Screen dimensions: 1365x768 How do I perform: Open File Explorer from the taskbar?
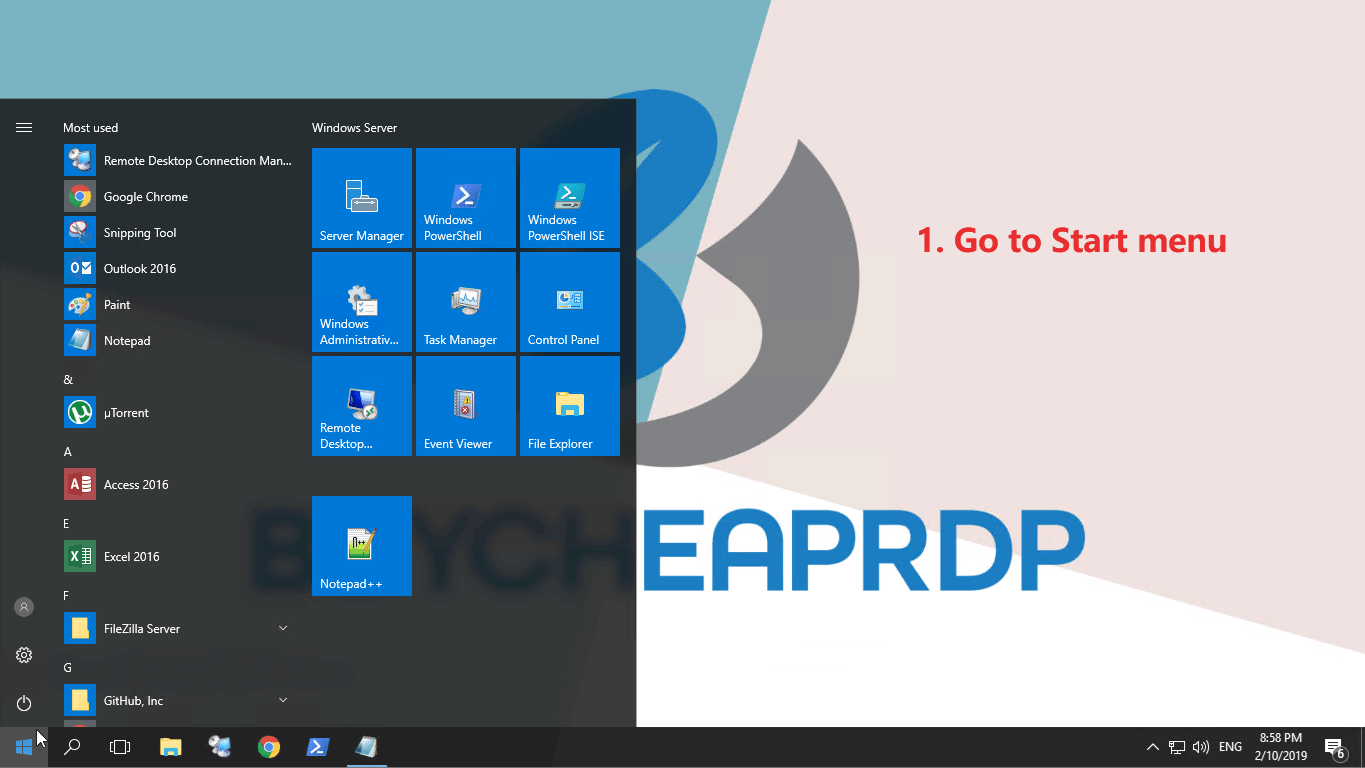171,747
